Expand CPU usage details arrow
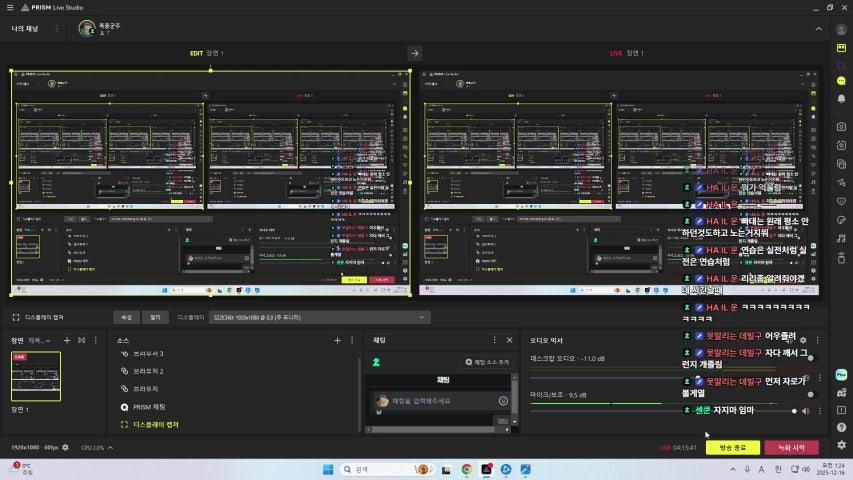853x480 pixels. 110,448
